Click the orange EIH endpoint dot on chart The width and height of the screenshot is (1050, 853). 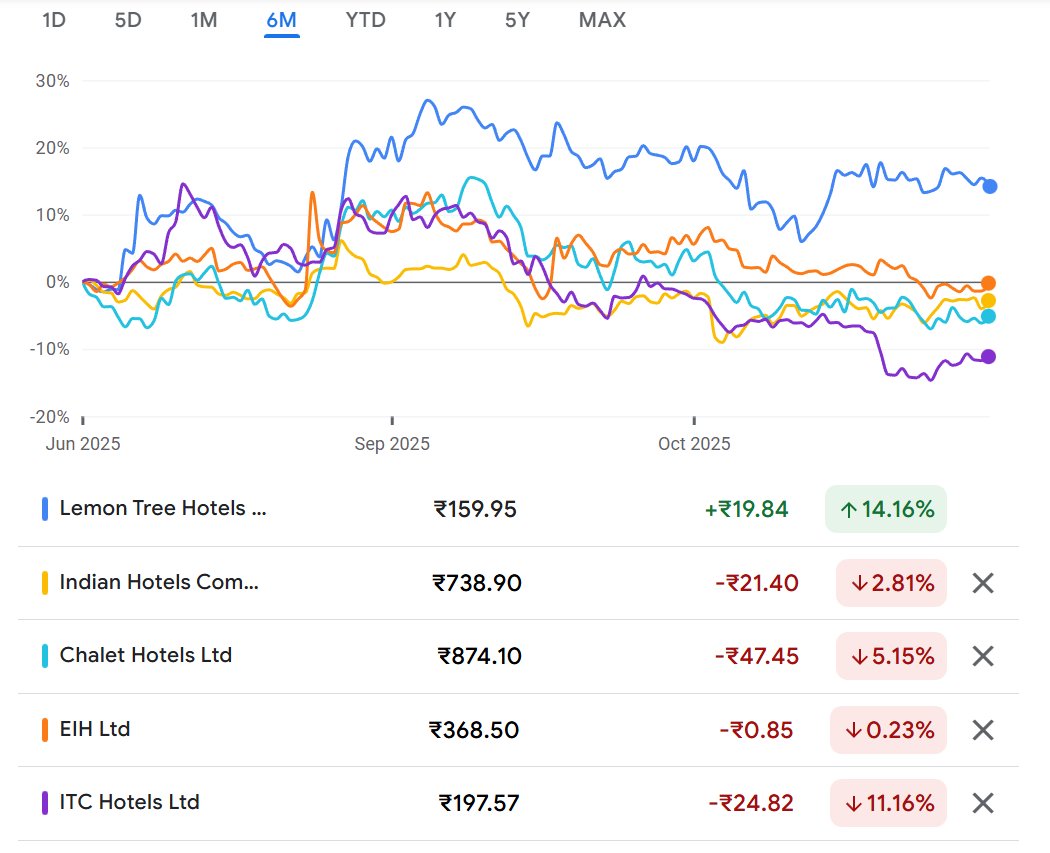tap(989, 282)
